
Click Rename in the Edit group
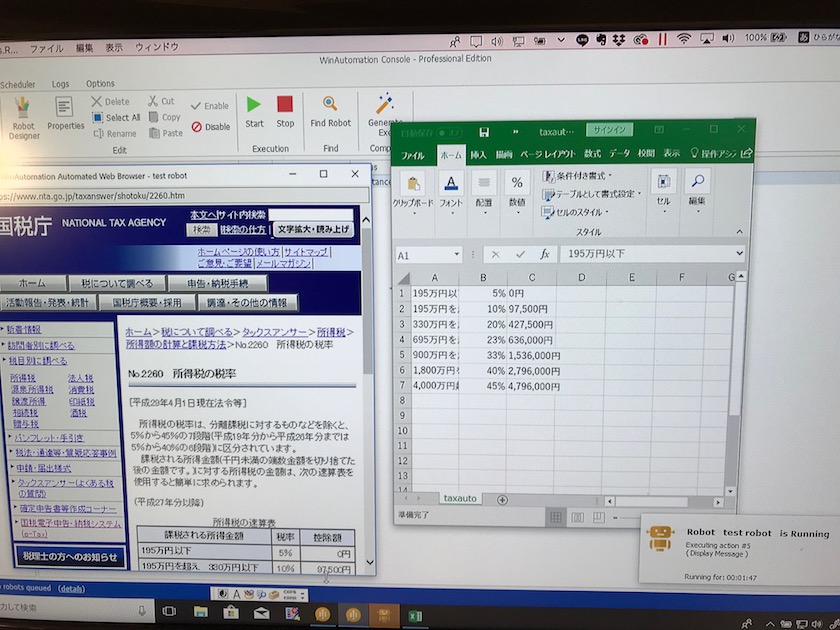coord(115,133)
